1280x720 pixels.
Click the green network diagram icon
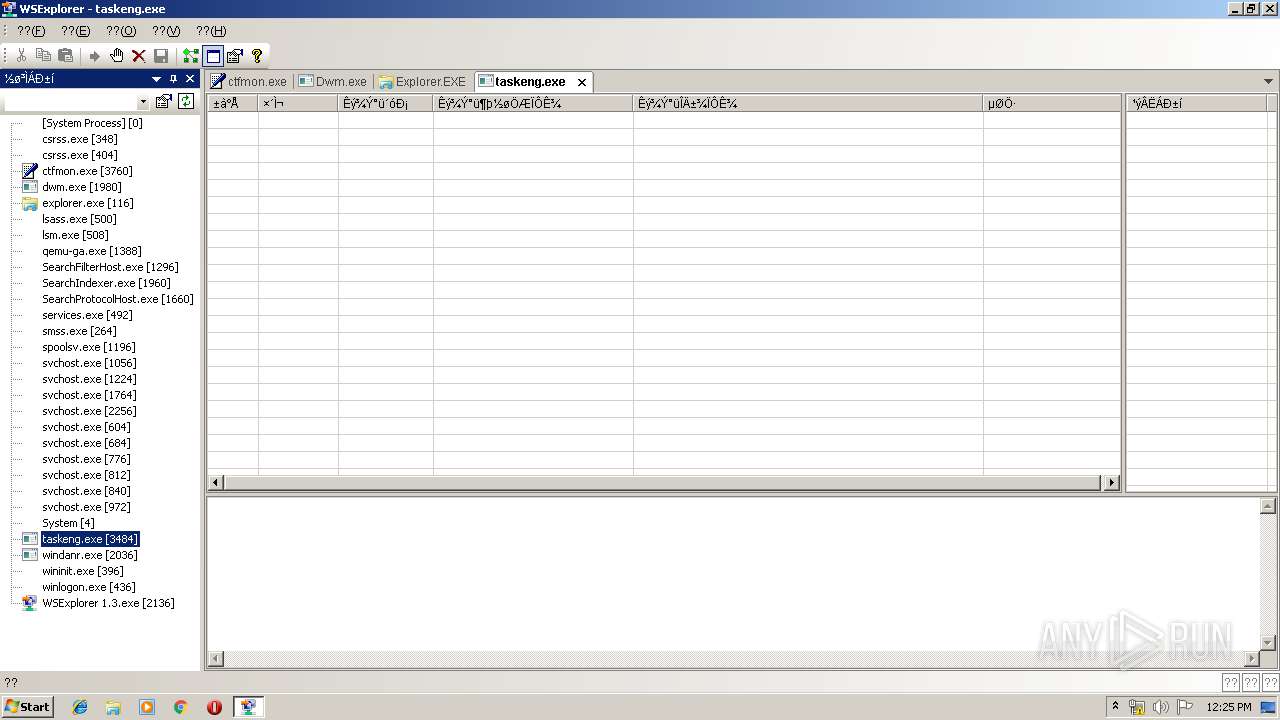click(190, 56)
